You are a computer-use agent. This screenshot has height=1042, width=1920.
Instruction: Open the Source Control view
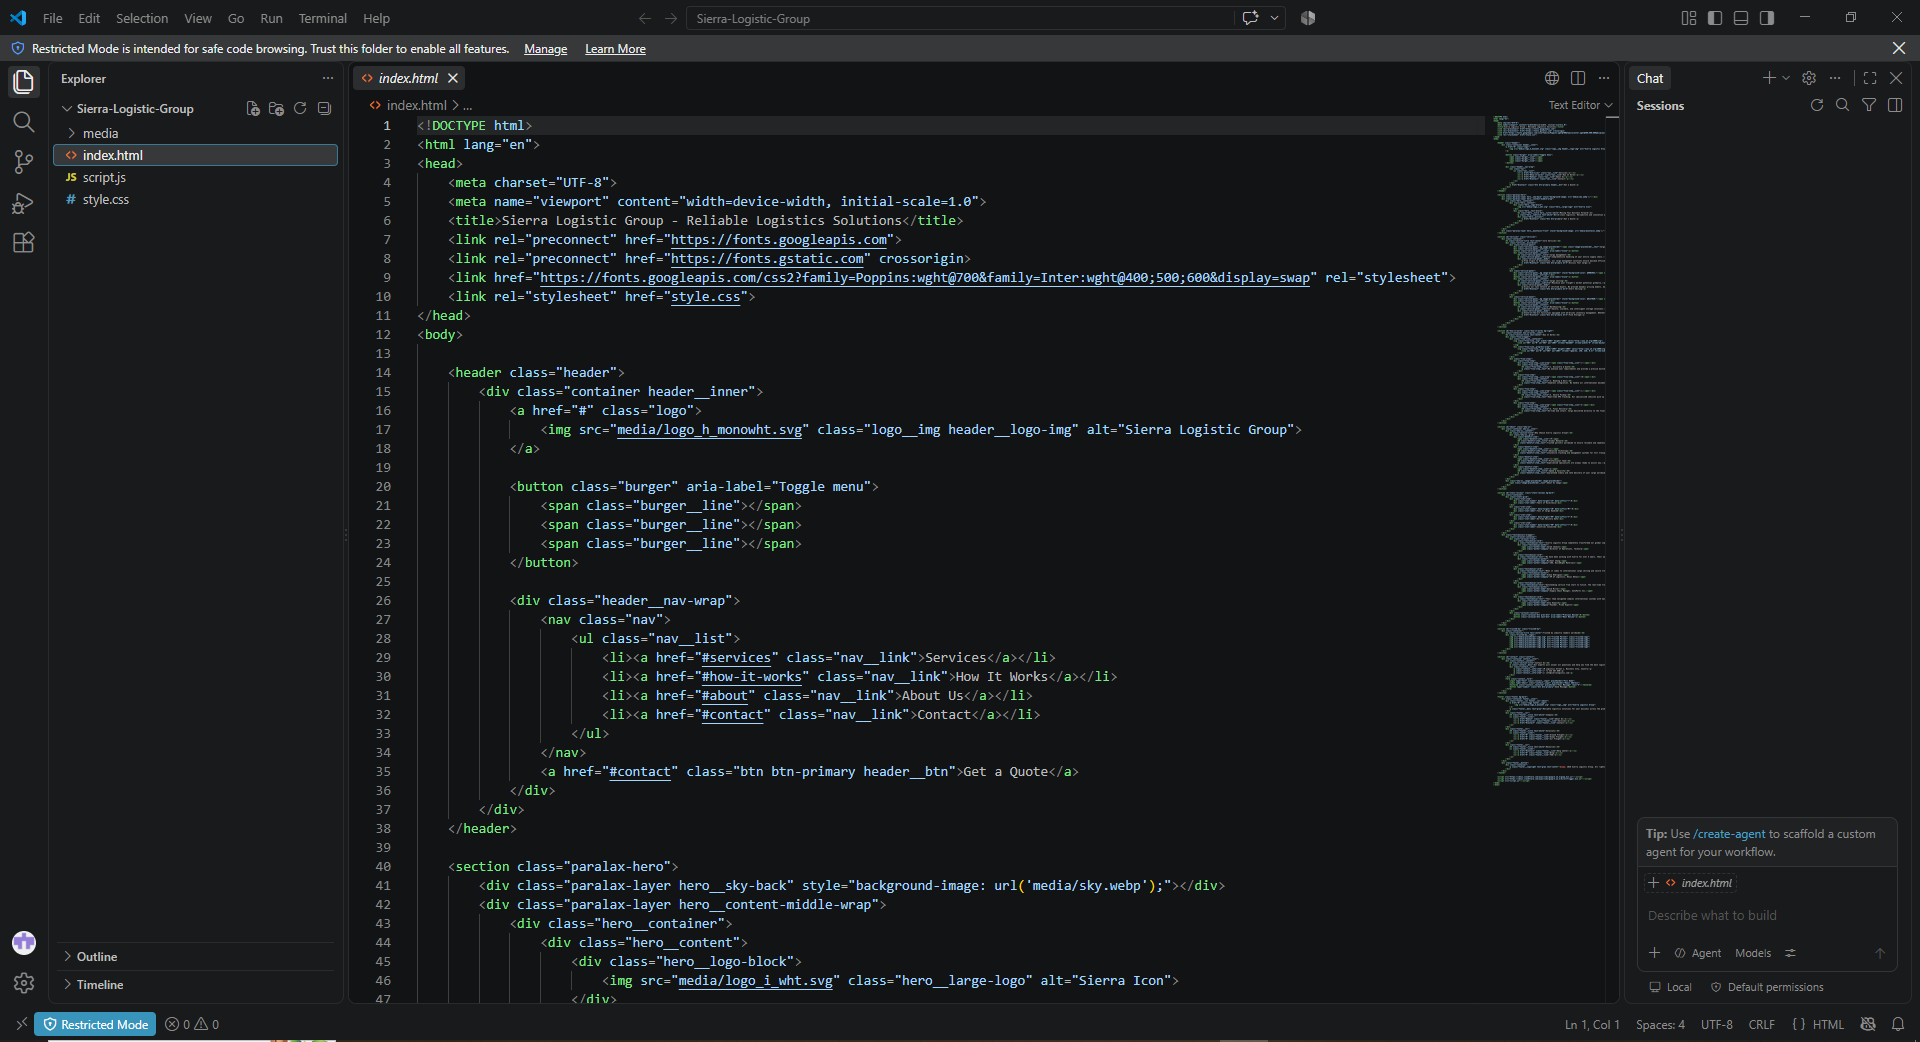pos(24,162)
